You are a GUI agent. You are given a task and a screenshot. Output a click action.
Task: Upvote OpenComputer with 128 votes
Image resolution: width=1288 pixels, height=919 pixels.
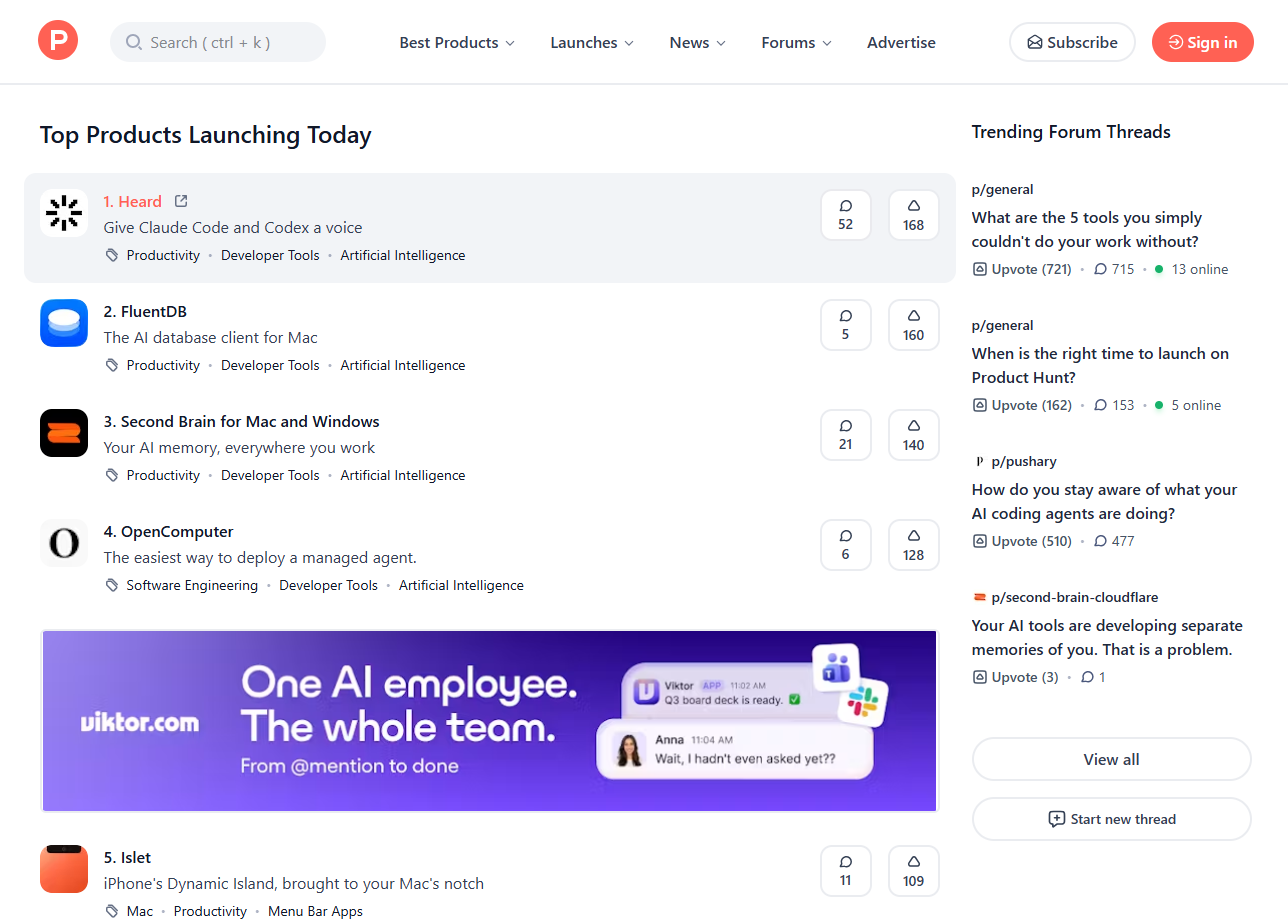pos(914,545)
